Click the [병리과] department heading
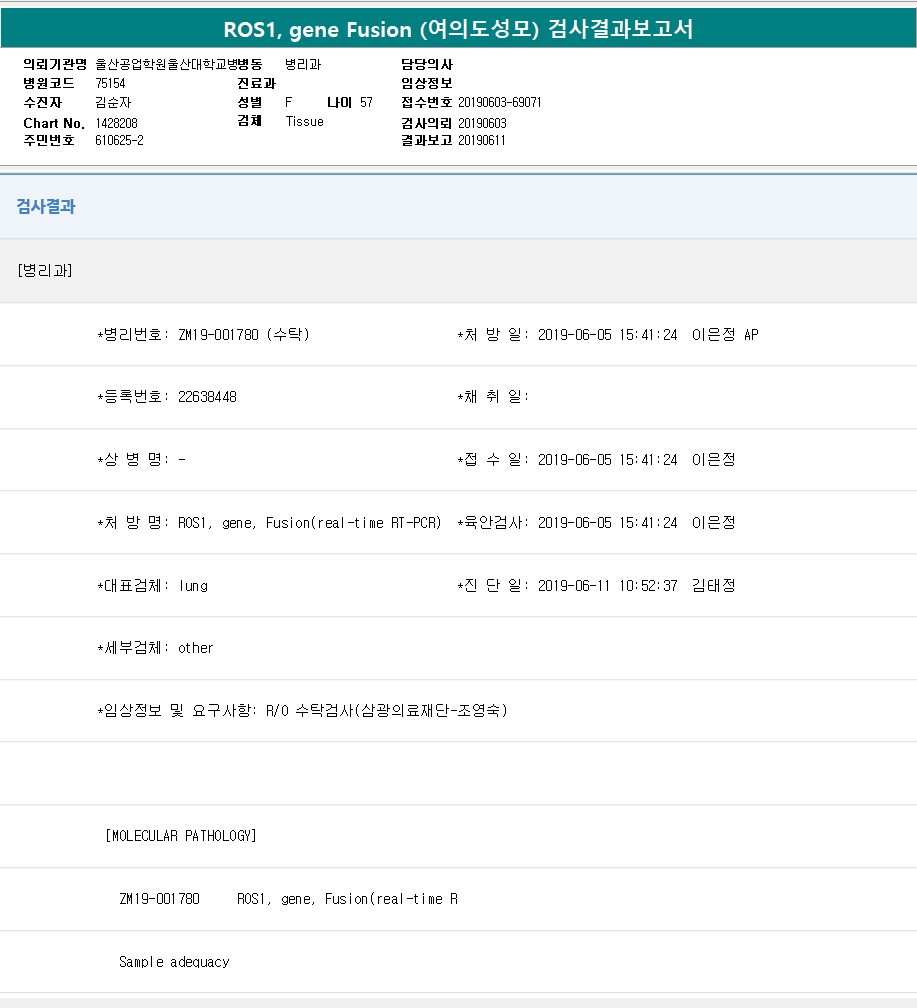 [x=45, y=271]
